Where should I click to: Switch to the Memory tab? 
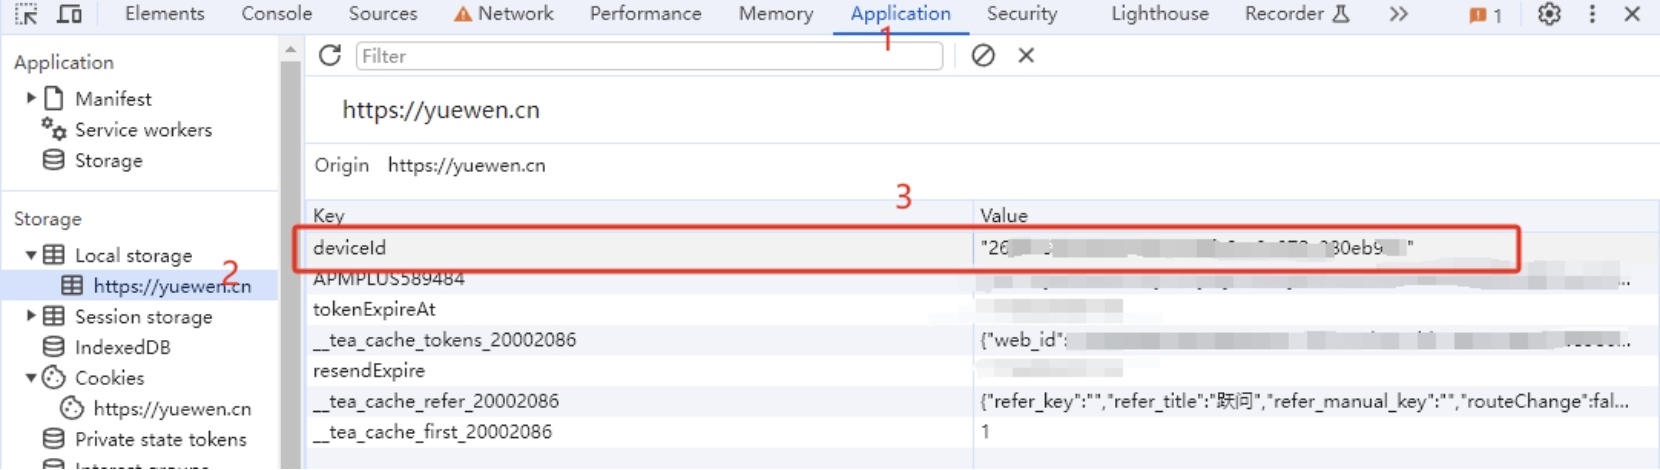(776, 14)
